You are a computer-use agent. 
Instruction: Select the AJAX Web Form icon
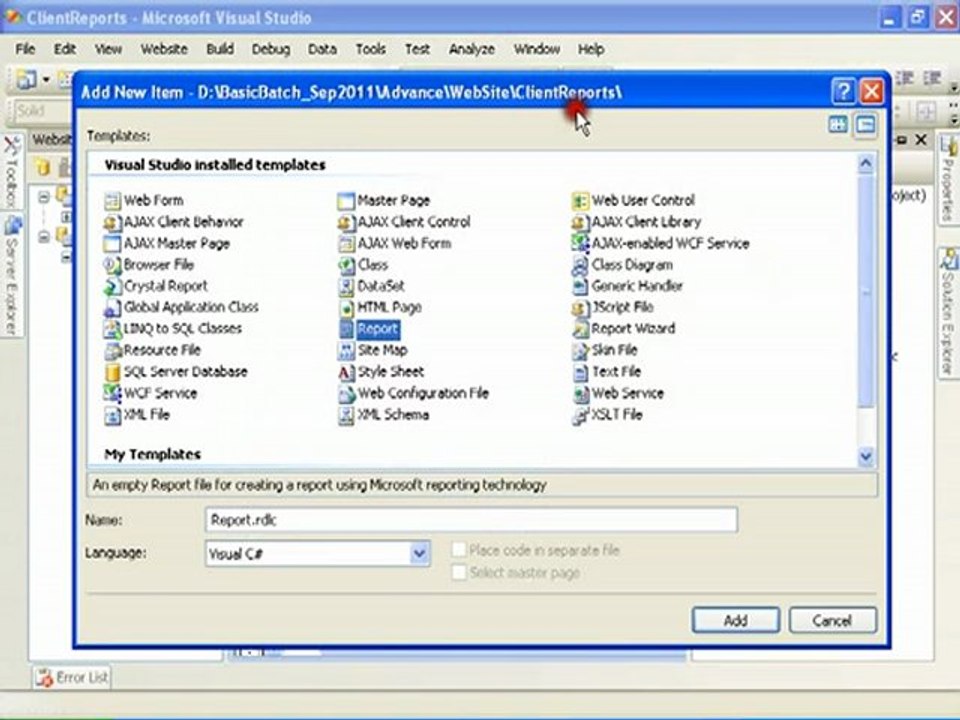point(346,244)
